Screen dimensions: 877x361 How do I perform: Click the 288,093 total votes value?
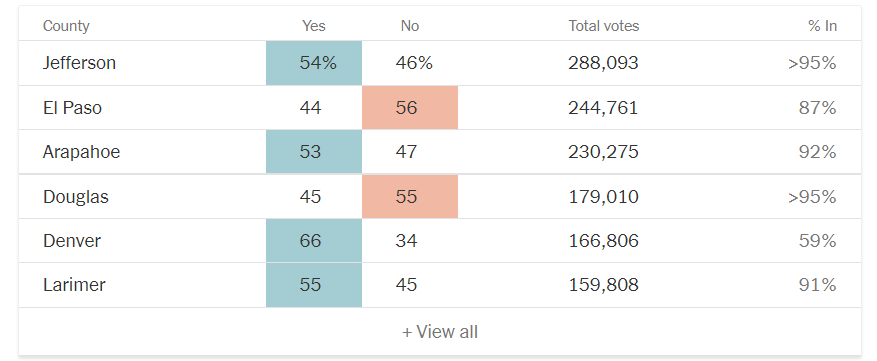tap(603, 63)
